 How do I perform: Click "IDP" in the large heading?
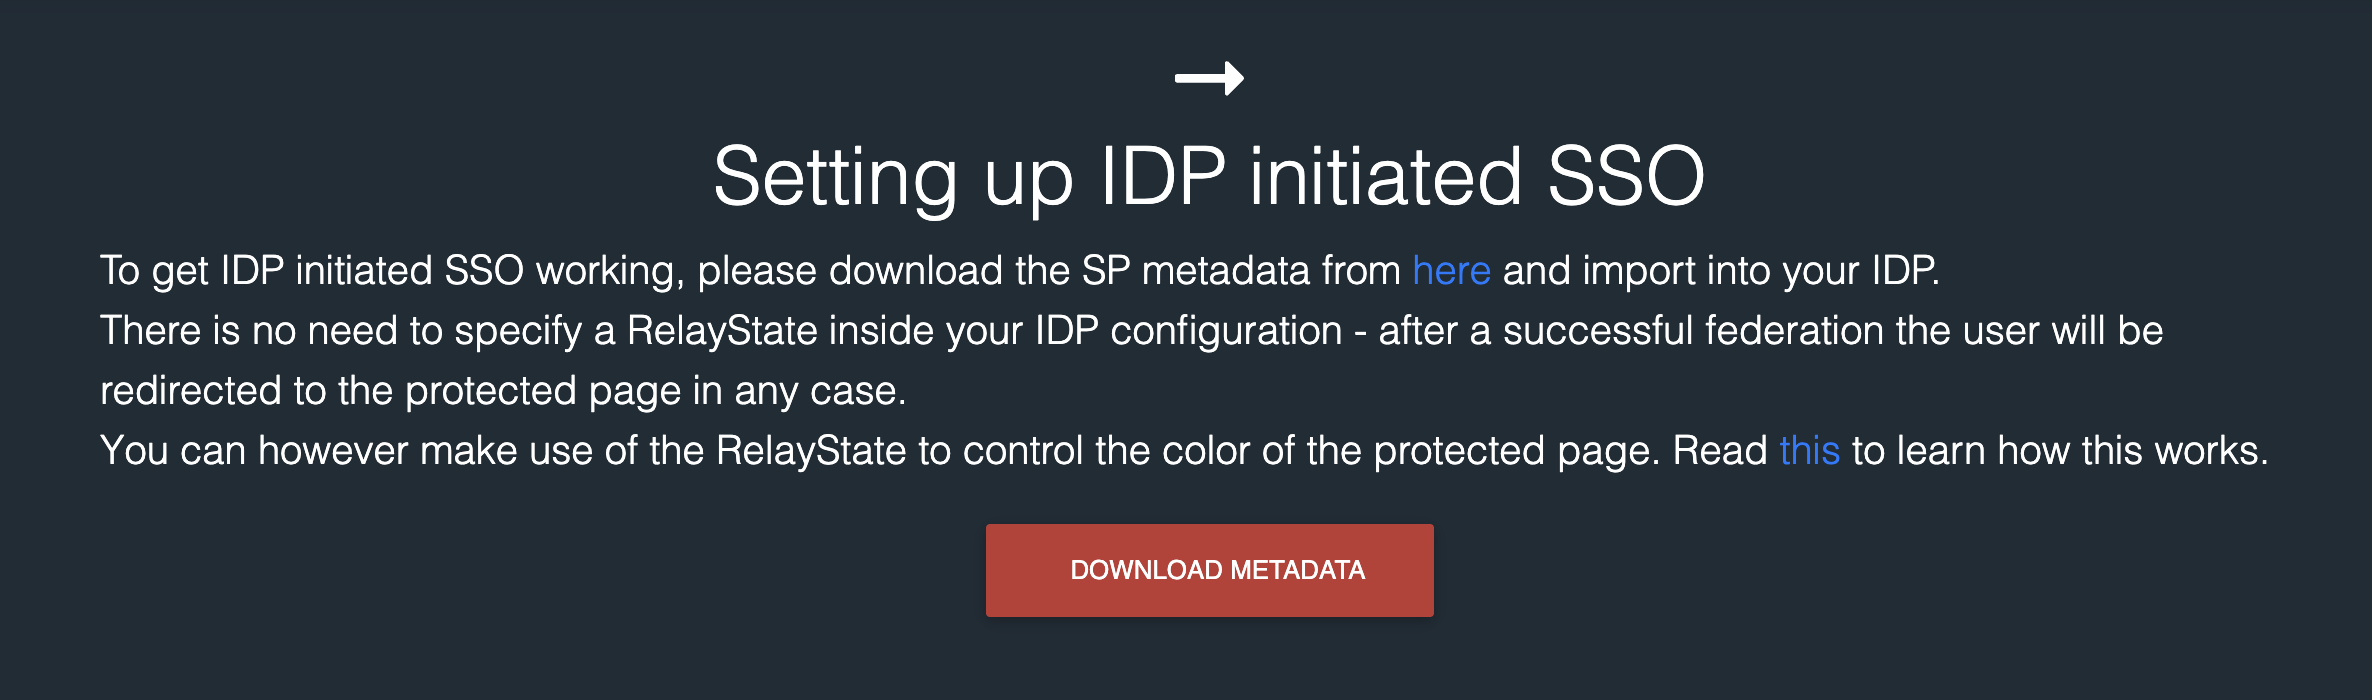pos(1162,176)
